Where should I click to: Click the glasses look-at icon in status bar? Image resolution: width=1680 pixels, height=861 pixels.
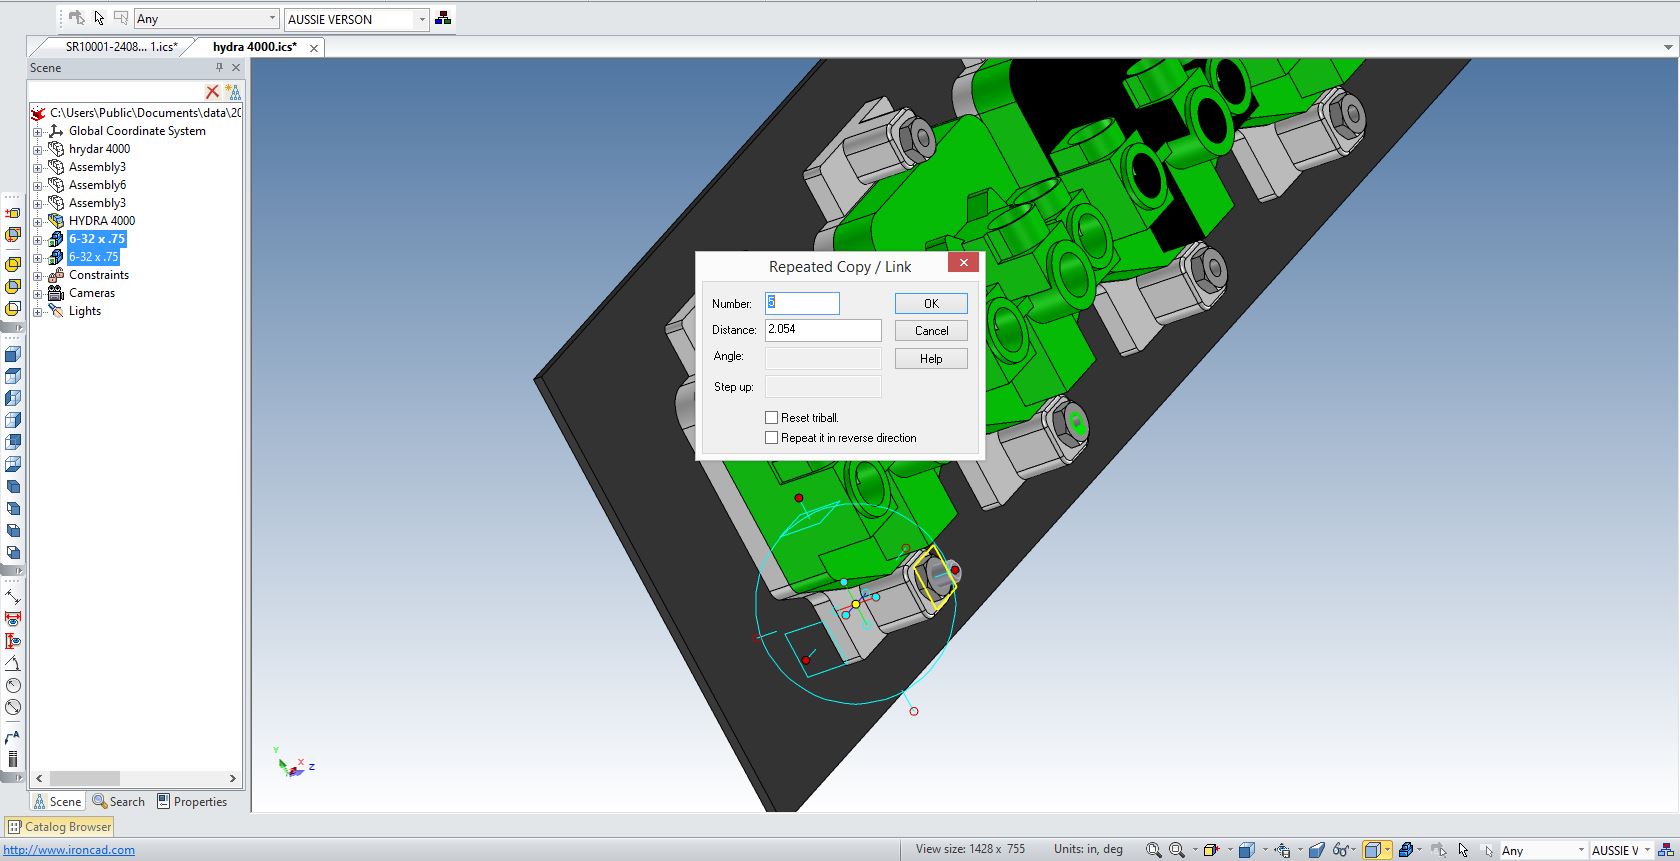click(x=1340, y=850)
